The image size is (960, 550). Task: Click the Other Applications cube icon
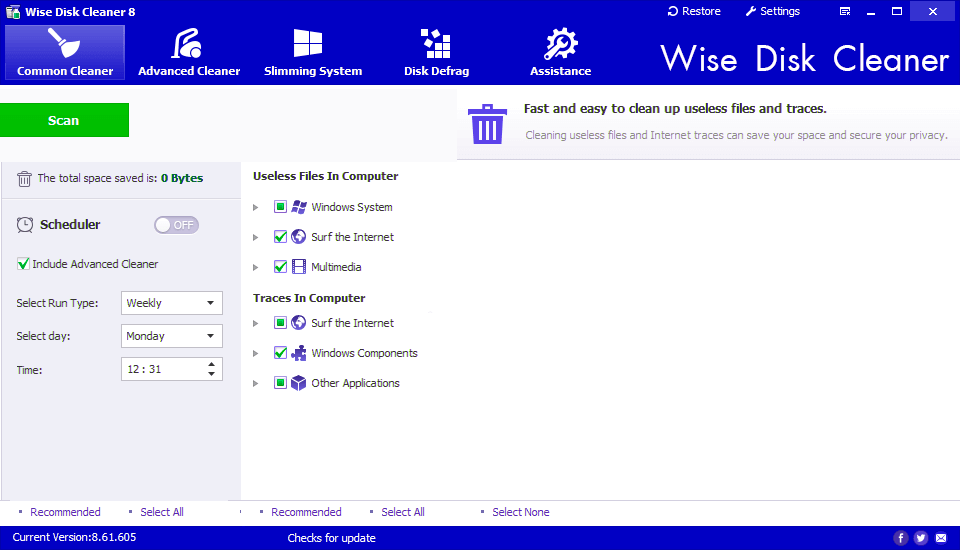[299, 383]
